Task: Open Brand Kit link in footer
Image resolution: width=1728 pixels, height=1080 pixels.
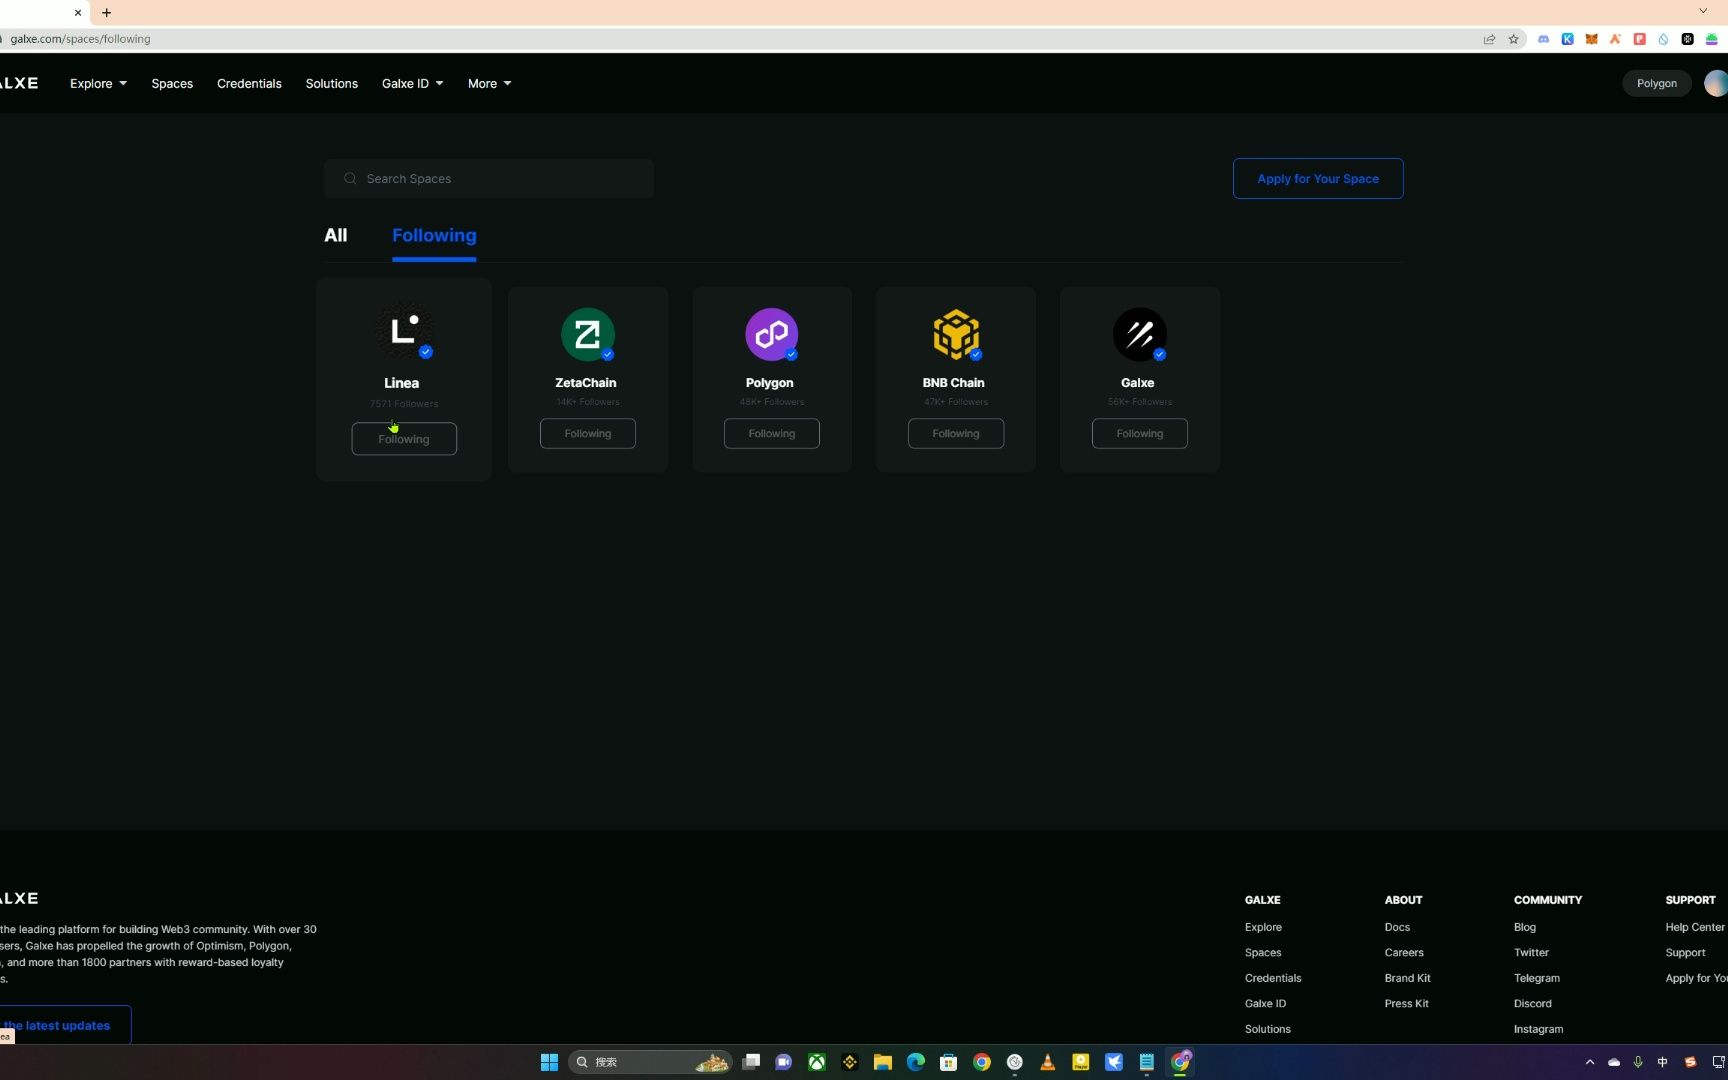Action: tap(1407, 978)
